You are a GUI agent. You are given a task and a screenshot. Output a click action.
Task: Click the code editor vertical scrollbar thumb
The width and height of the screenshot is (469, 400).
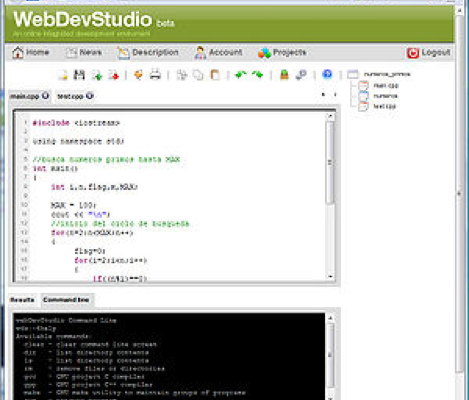(x=330, y=162)
